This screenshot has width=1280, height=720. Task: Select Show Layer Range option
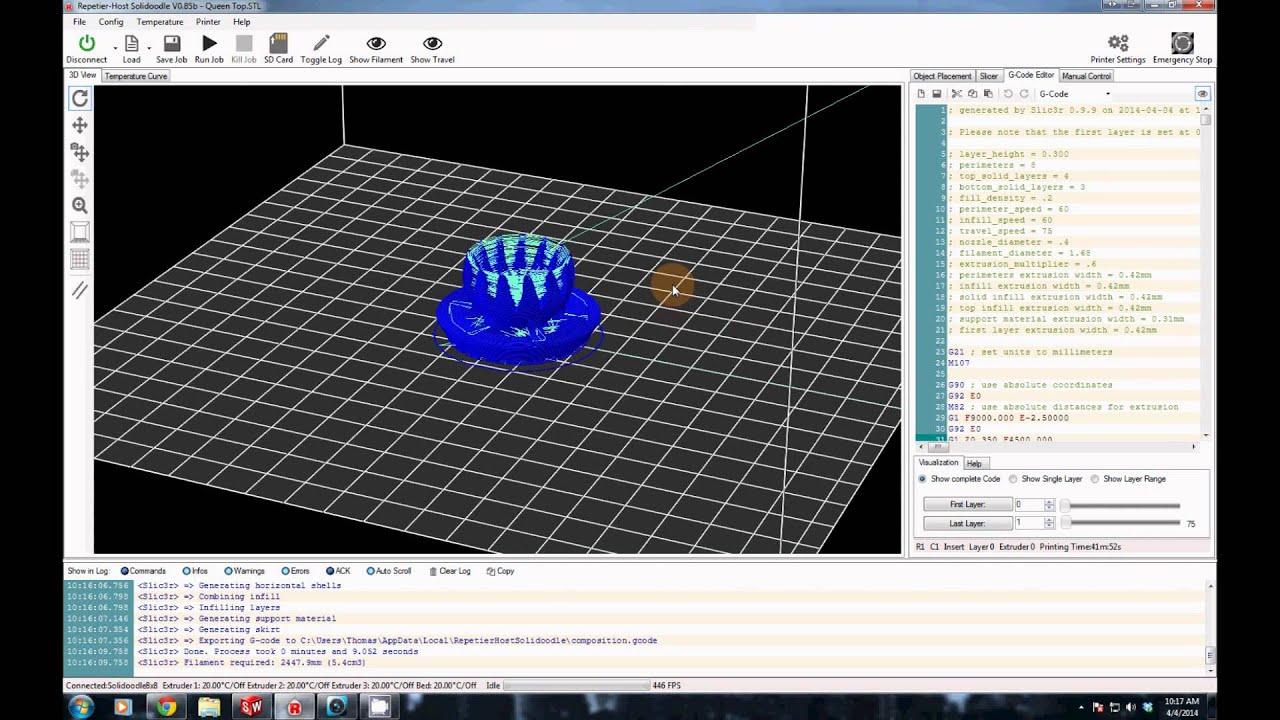pos(1130,479)
